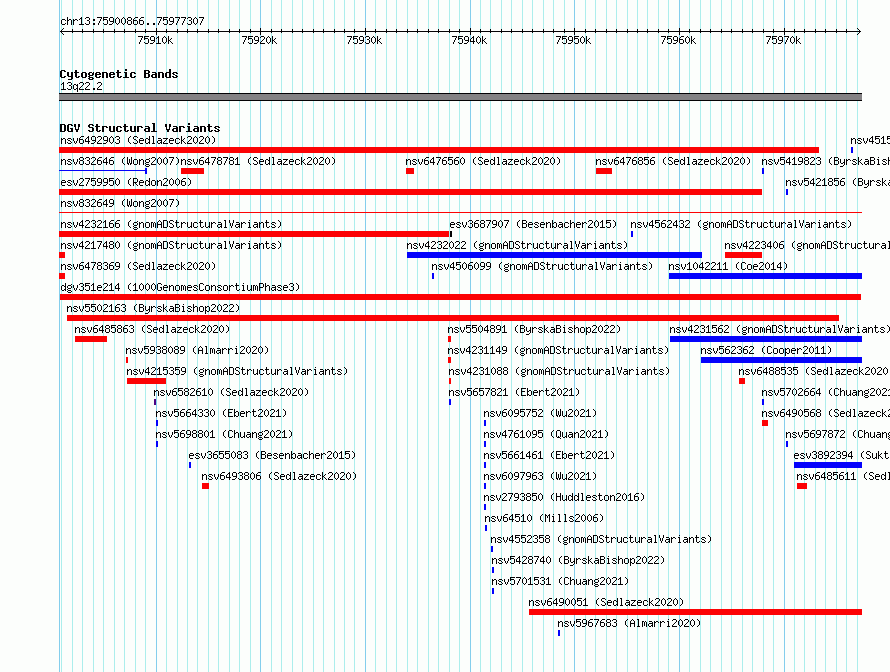Open the nsv4217480 gnomAD variant label
This screenshot has height=672, width=890.
(x=171, y=245)
